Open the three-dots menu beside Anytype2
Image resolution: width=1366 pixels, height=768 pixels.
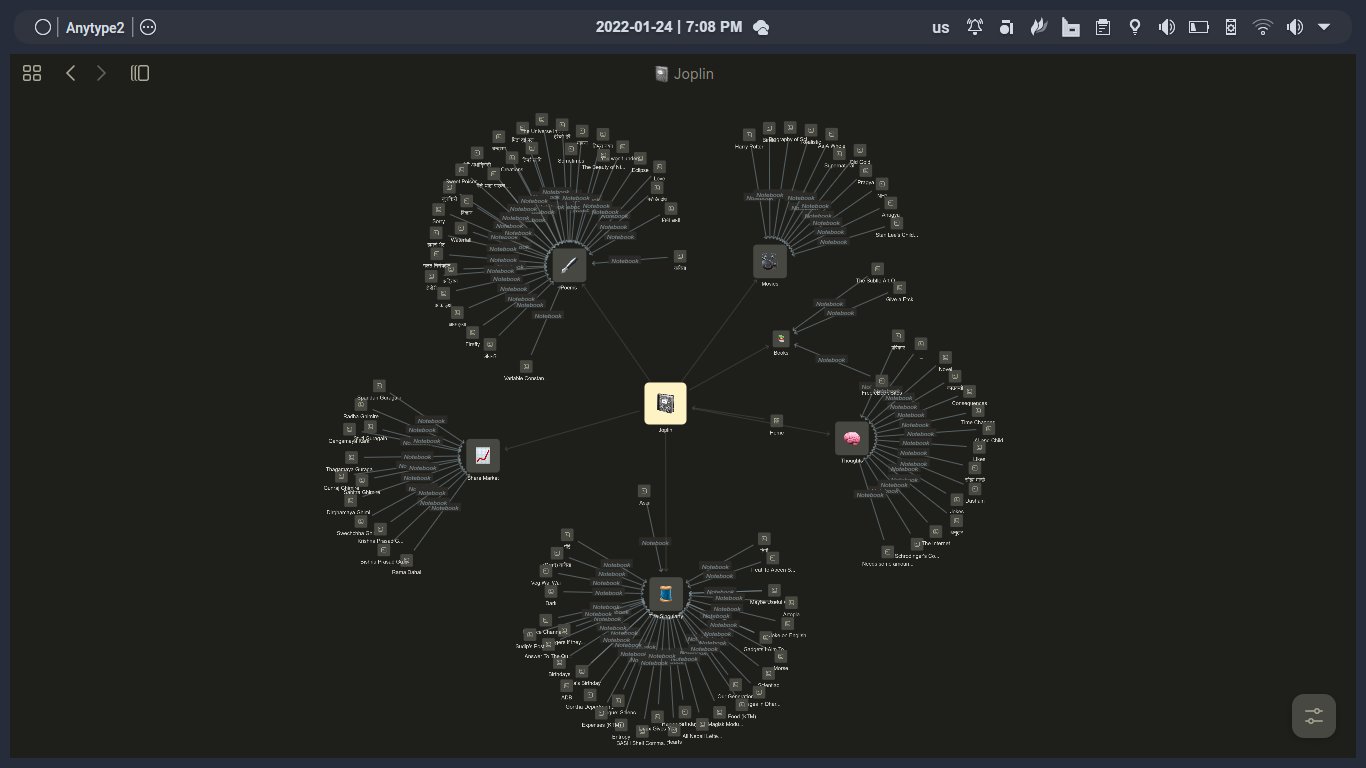[x=148, y=27]
